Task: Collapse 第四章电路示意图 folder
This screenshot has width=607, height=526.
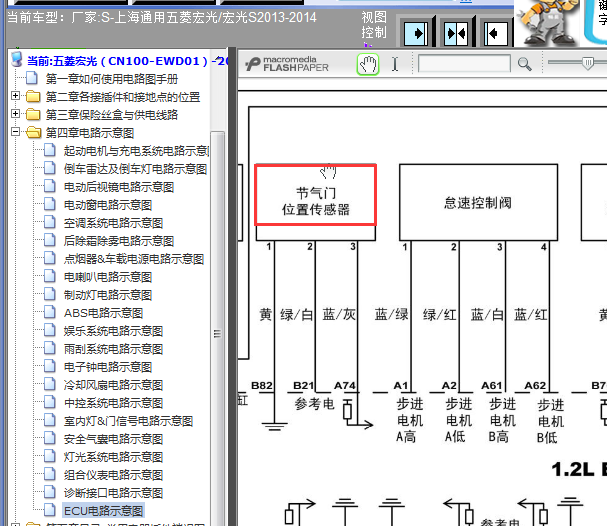Action: tap(15, 132)
